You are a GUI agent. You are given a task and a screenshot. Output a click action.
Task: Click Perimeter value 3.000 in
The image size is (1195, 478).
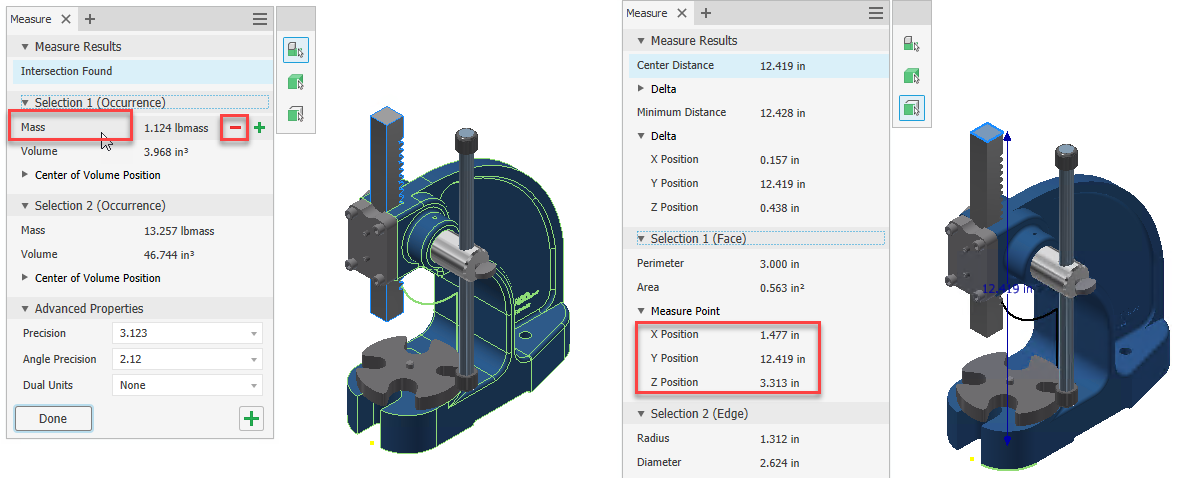click(780, 264)
